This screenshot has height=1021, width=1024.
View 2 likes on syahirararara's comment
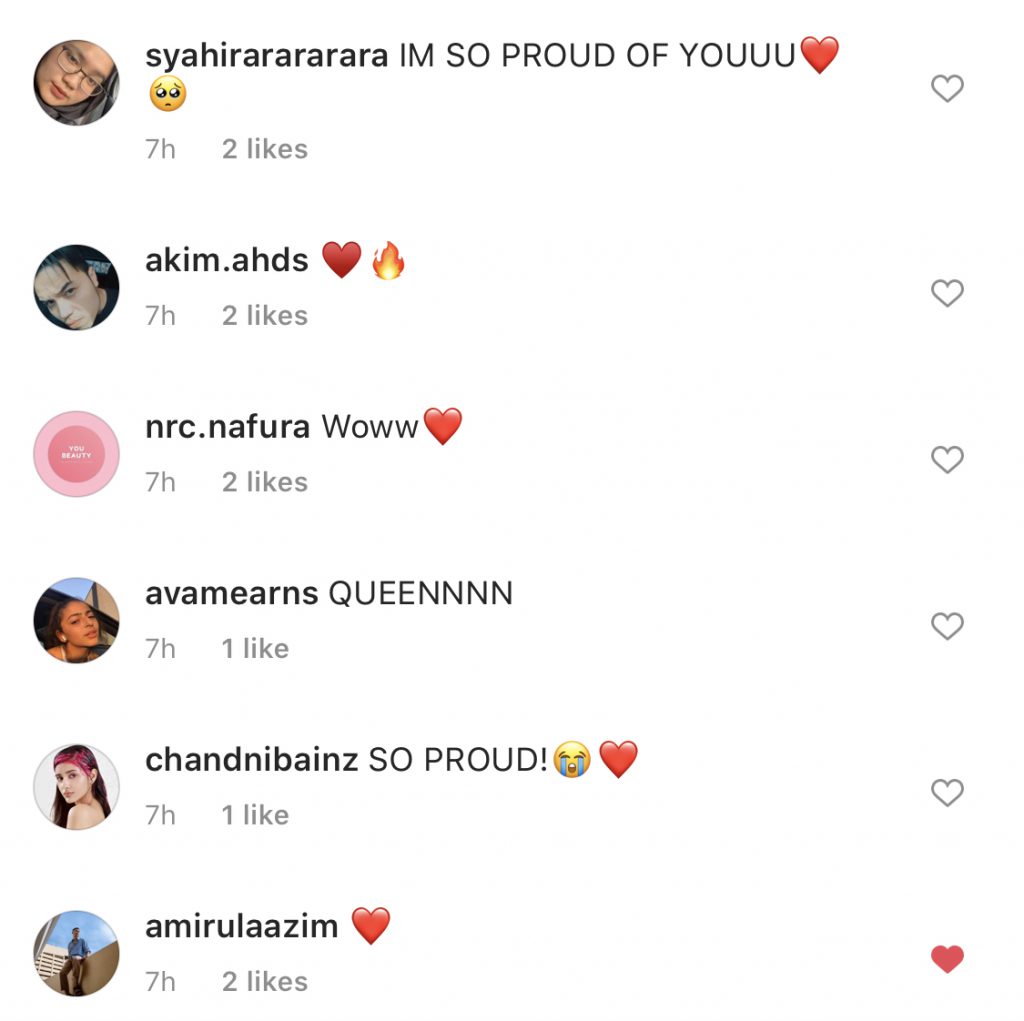[x=264, y=149]
